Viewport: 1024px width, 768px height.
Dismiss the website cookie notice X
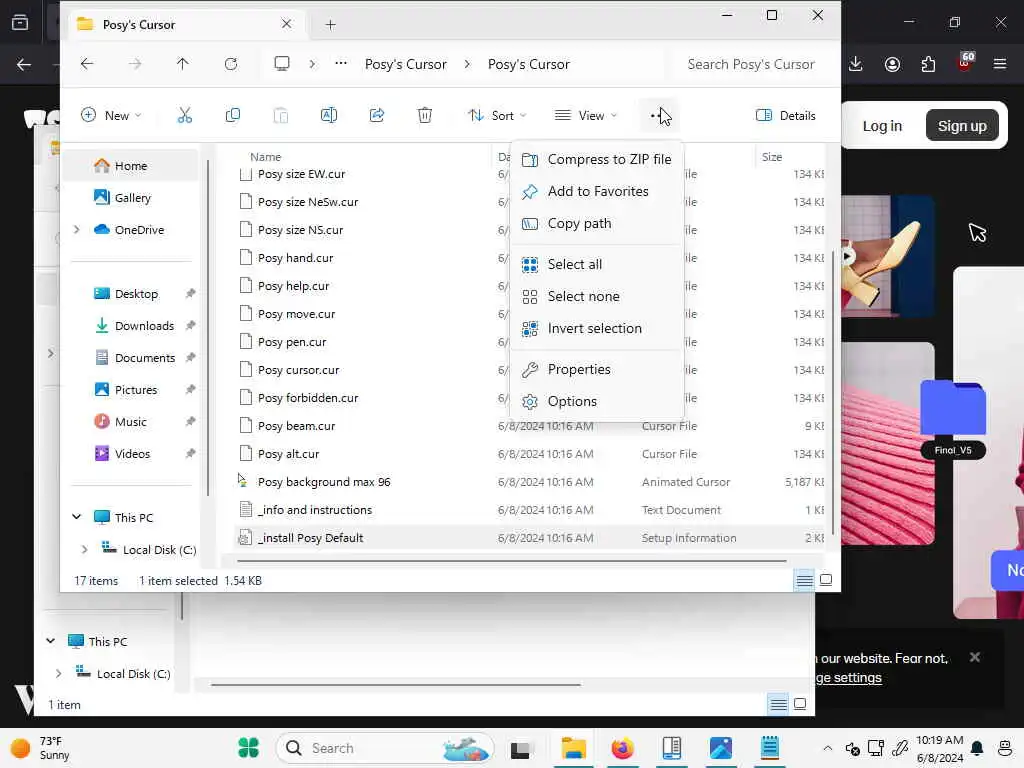tap(974, 657)
